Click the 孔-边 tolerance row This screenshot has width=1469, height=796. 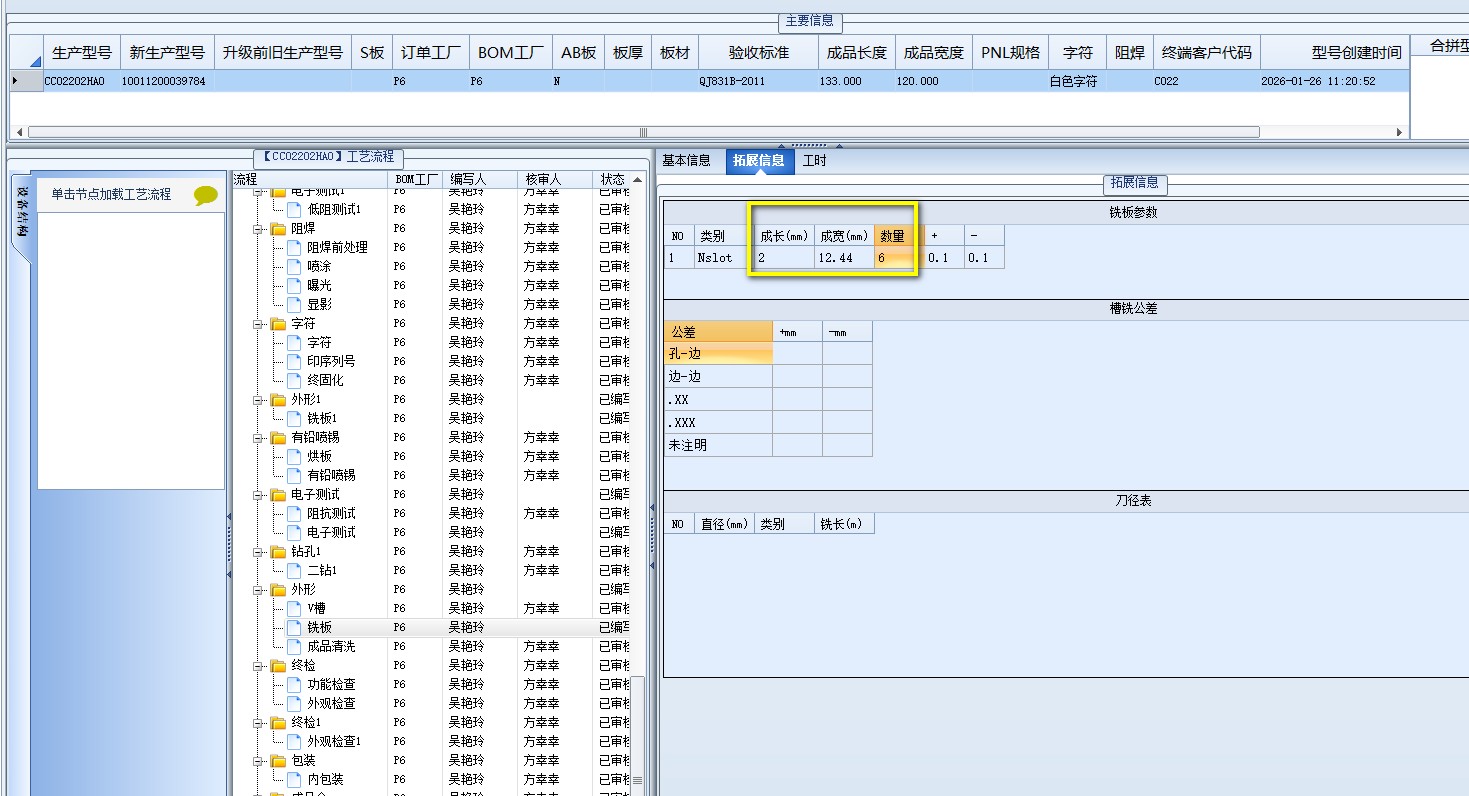pos(718,354)
